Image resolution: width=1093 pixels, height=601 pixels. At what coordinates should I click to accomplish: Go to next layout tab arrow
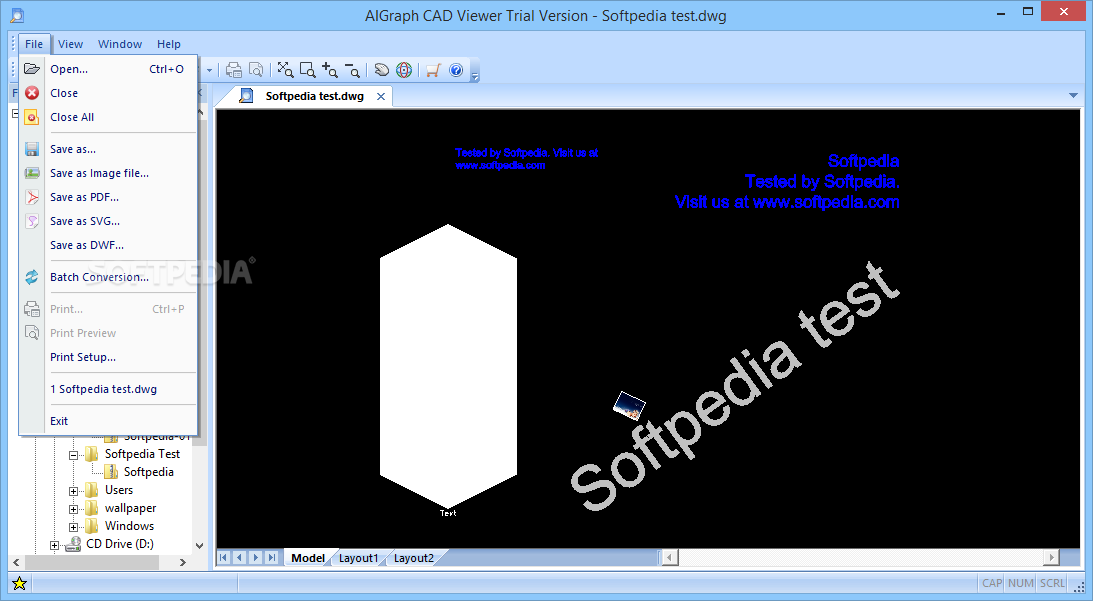point(256,557)
